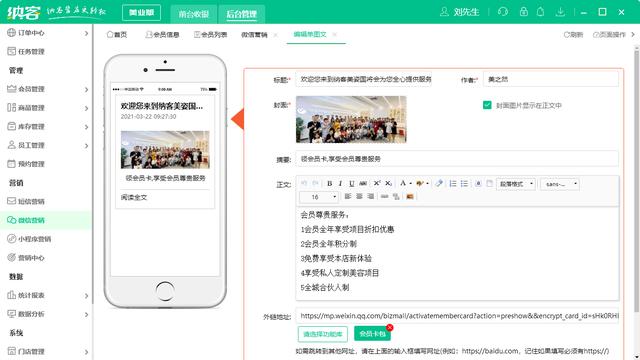
Task: Click the eraser clear-format icon
Action: pyautogui.click(x=439, y=184)
